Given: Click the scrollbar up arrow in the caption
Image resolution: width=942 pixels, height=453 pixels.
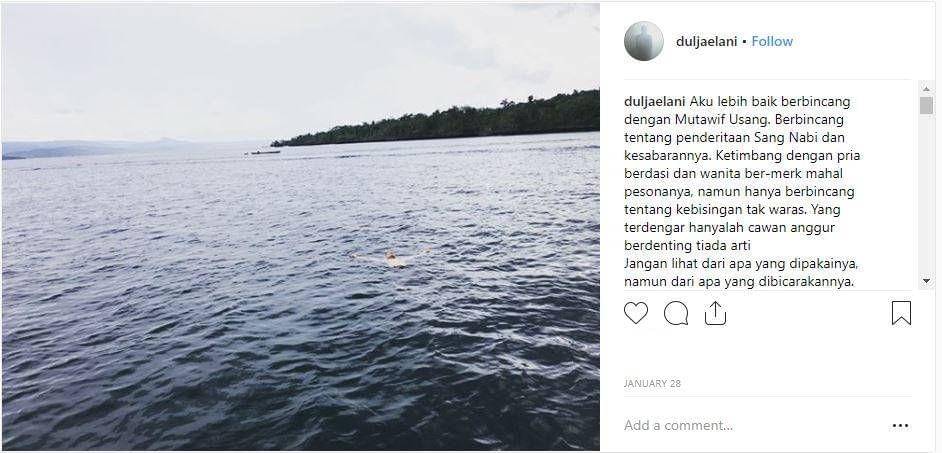Looking at the screenshot, I should 926,88.
